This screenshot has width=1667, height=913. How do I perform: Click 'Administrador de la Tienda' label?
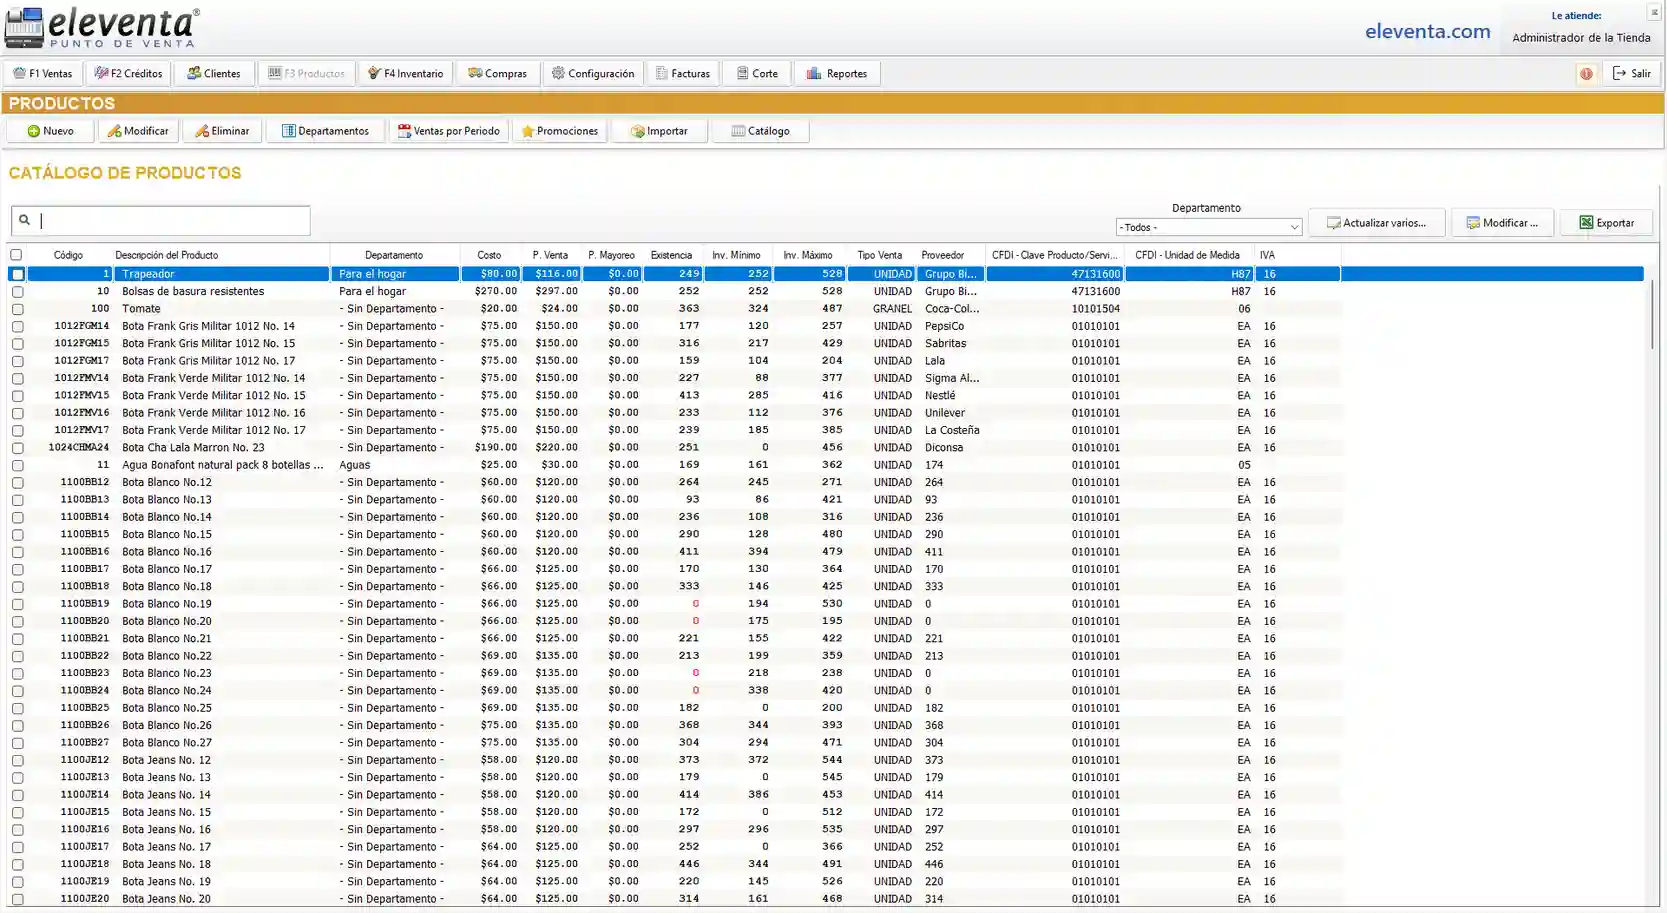pyautogui.click(x=1581, y=38)
